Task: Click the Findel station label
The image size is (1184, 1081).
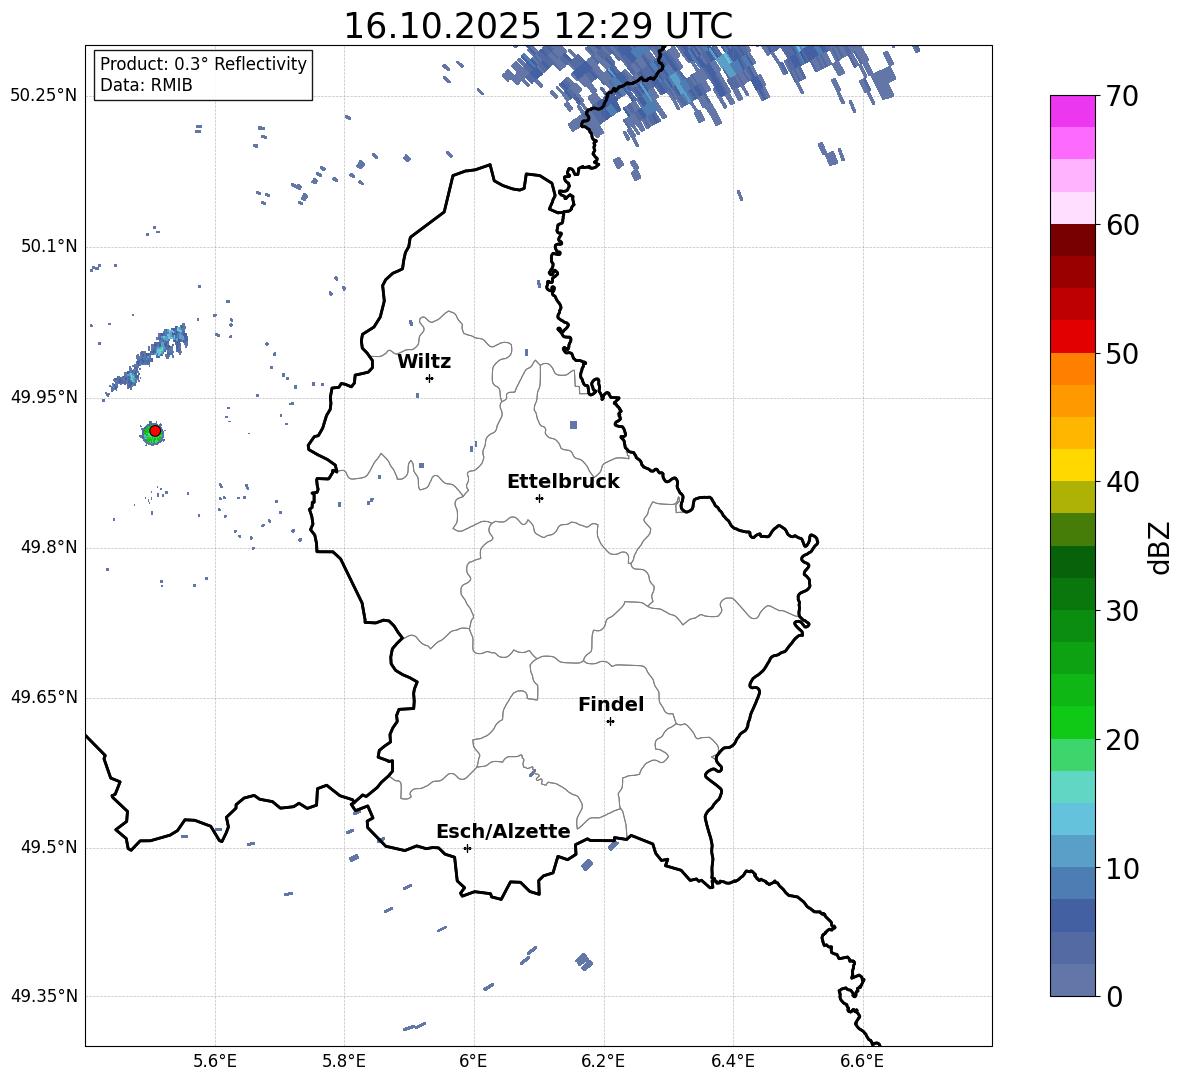Action: tap(611, 704)
